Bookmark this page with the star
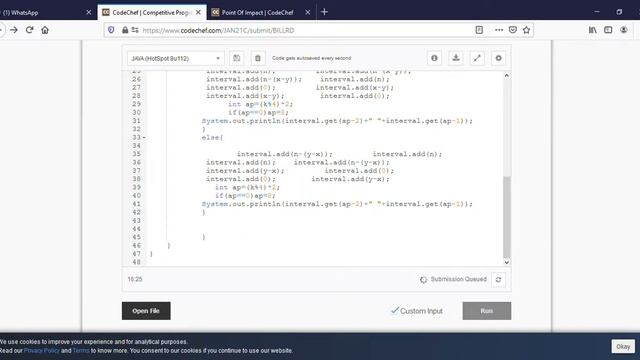 click(527, 30)
